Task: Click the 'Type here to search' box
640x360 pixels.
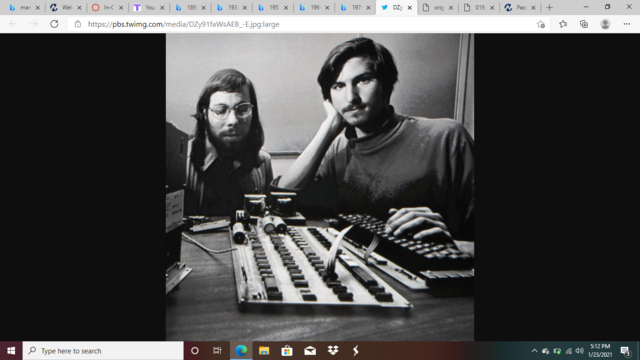Action: tap(103, 351)
